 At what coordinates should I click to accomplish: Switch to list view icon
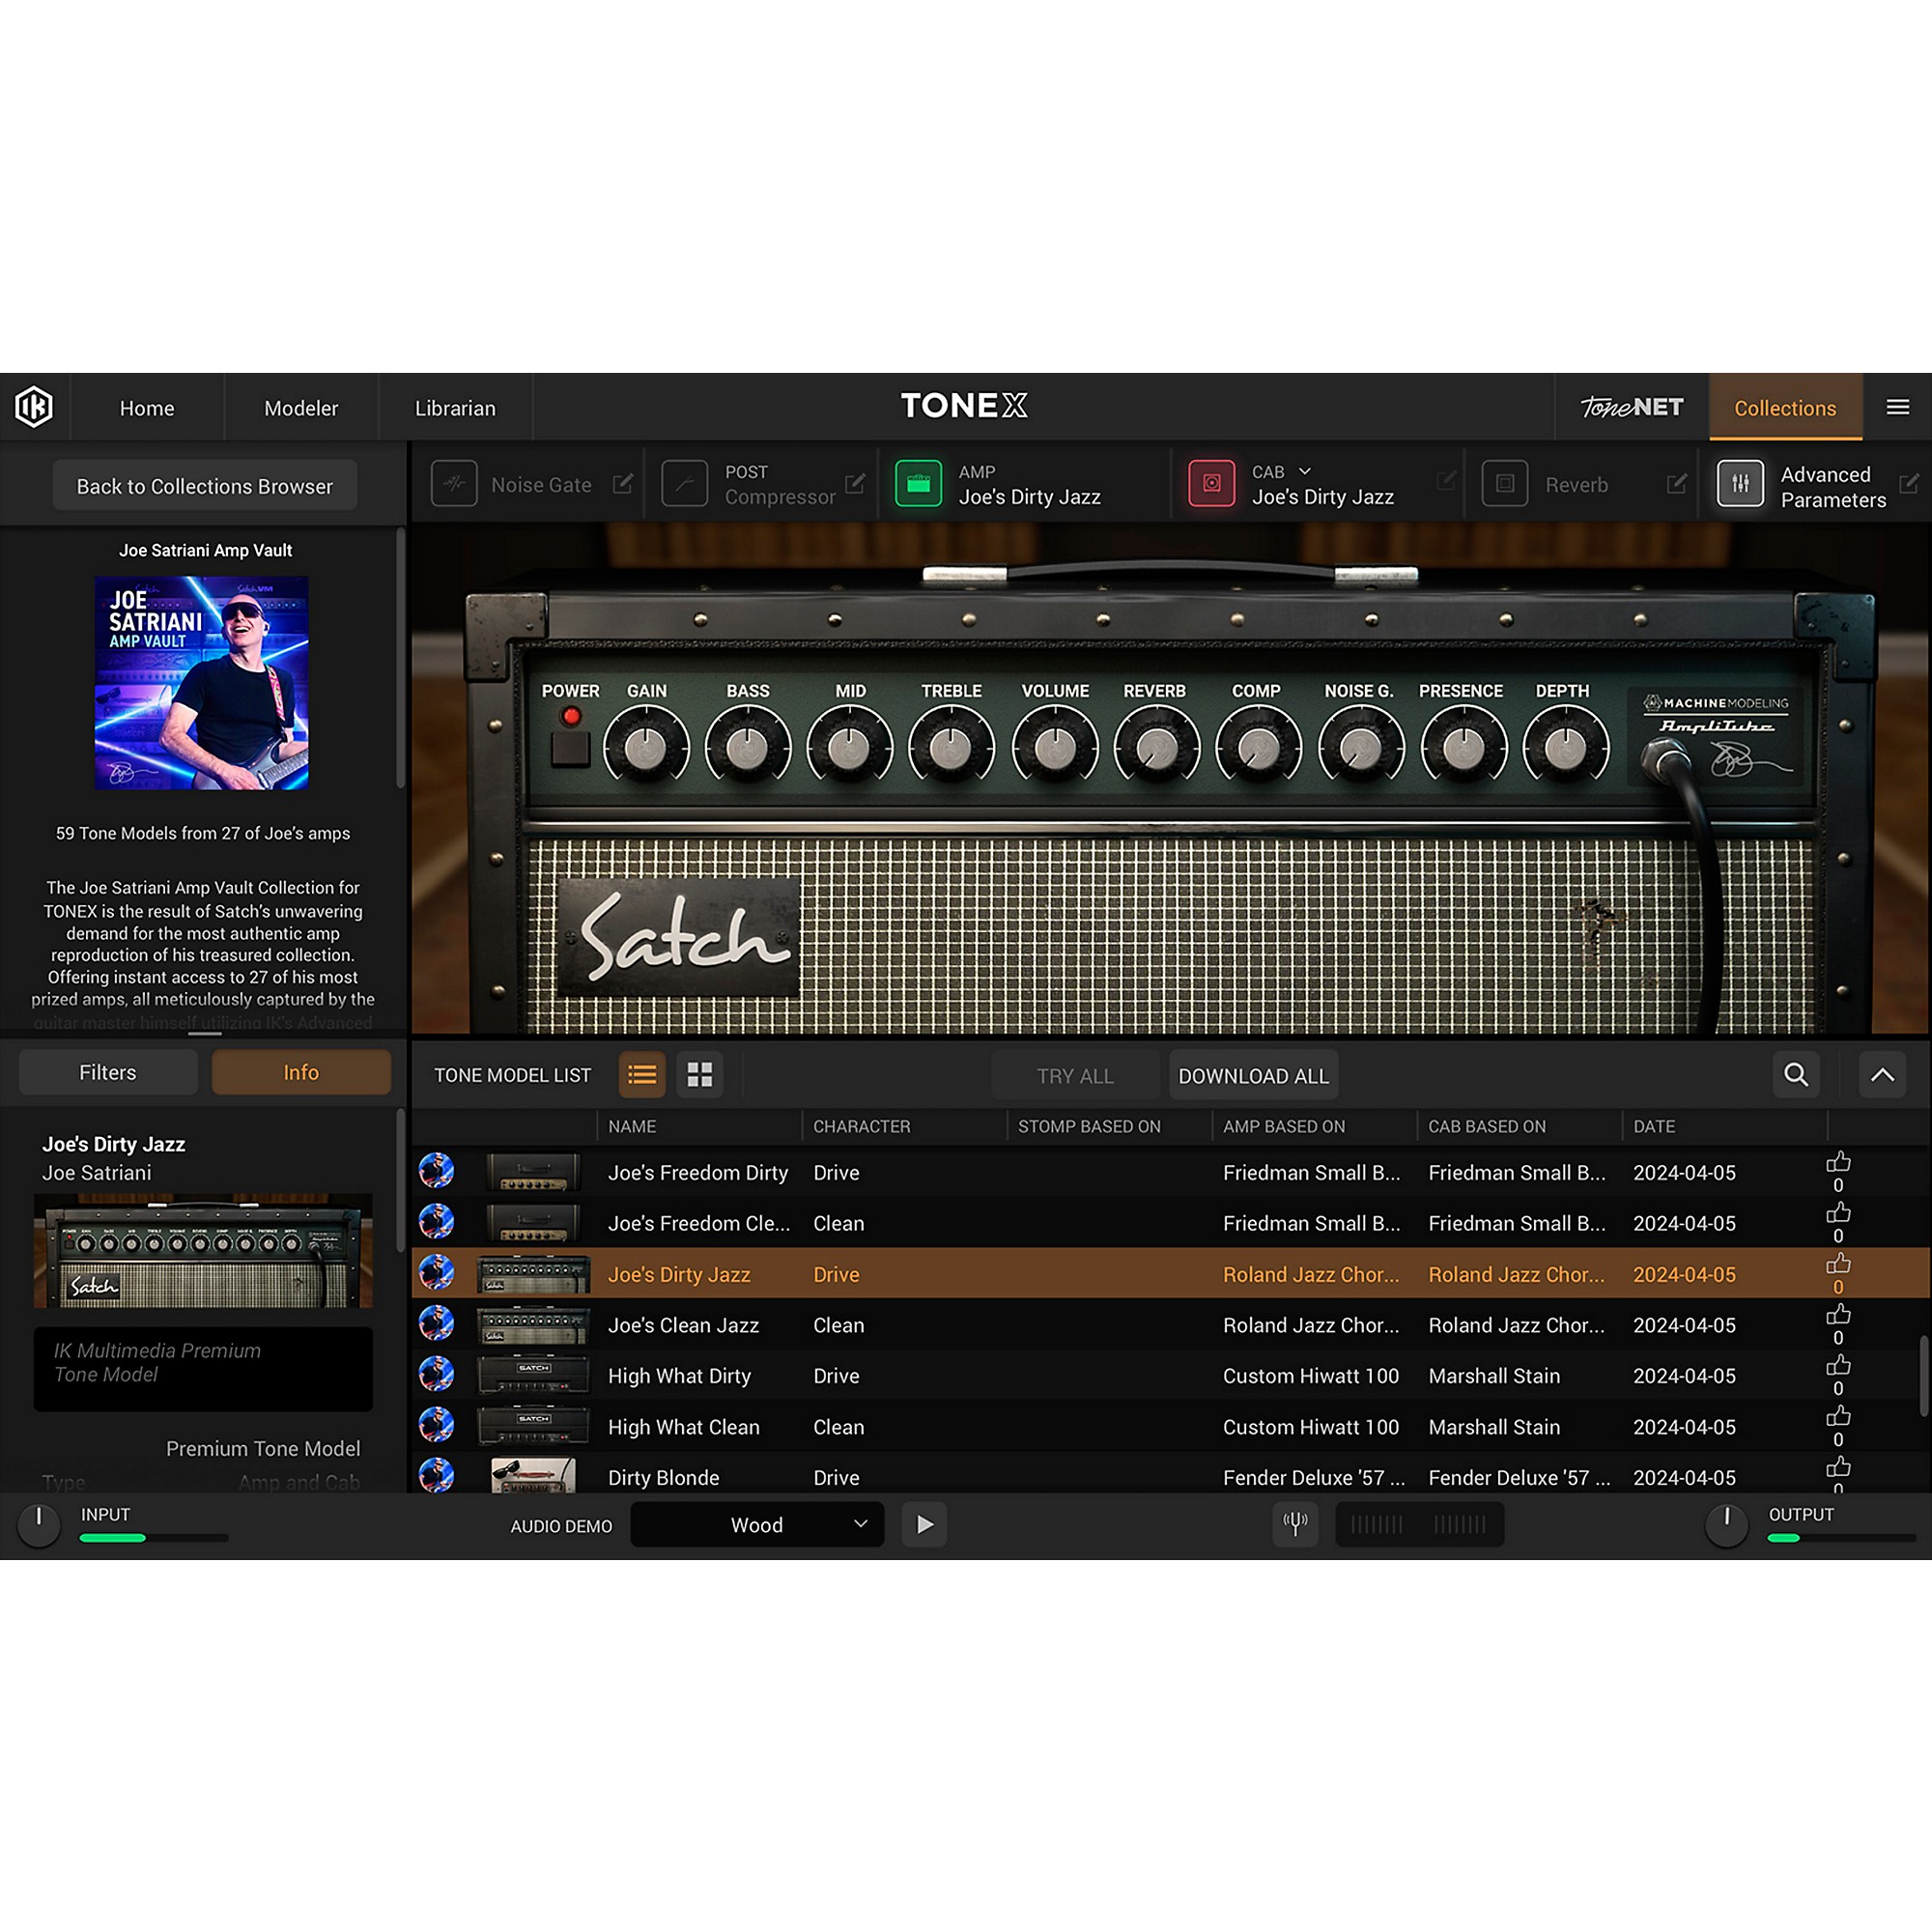coord(642,1075)
